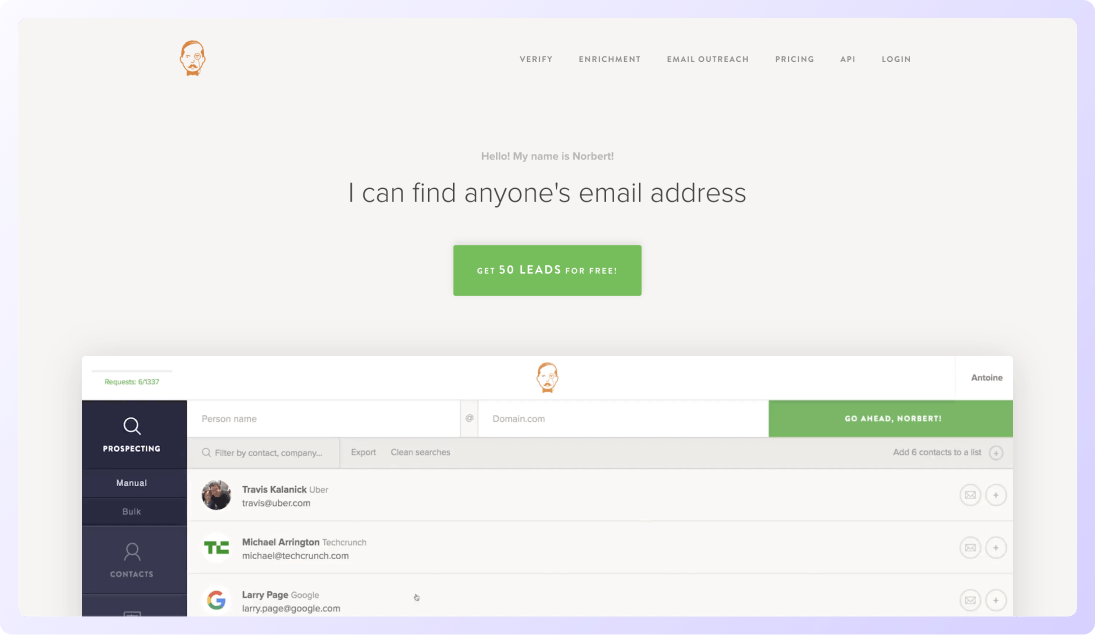
Task: Open the Contacts section in the sidebar
Action: (132, 560)
